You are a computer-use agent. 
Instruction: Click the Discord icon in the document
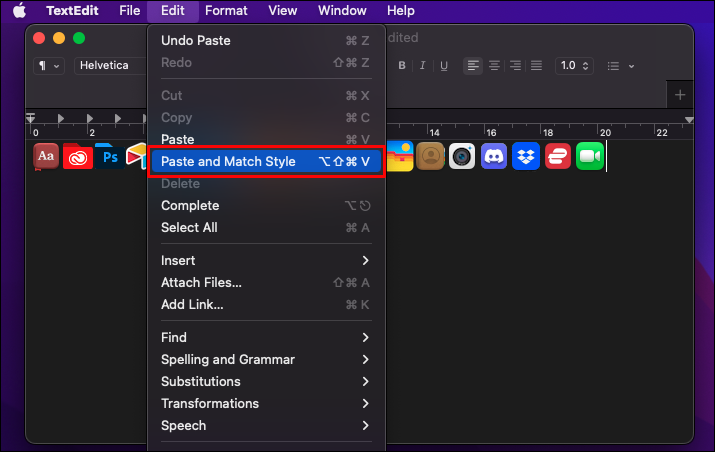pos(493,156)
